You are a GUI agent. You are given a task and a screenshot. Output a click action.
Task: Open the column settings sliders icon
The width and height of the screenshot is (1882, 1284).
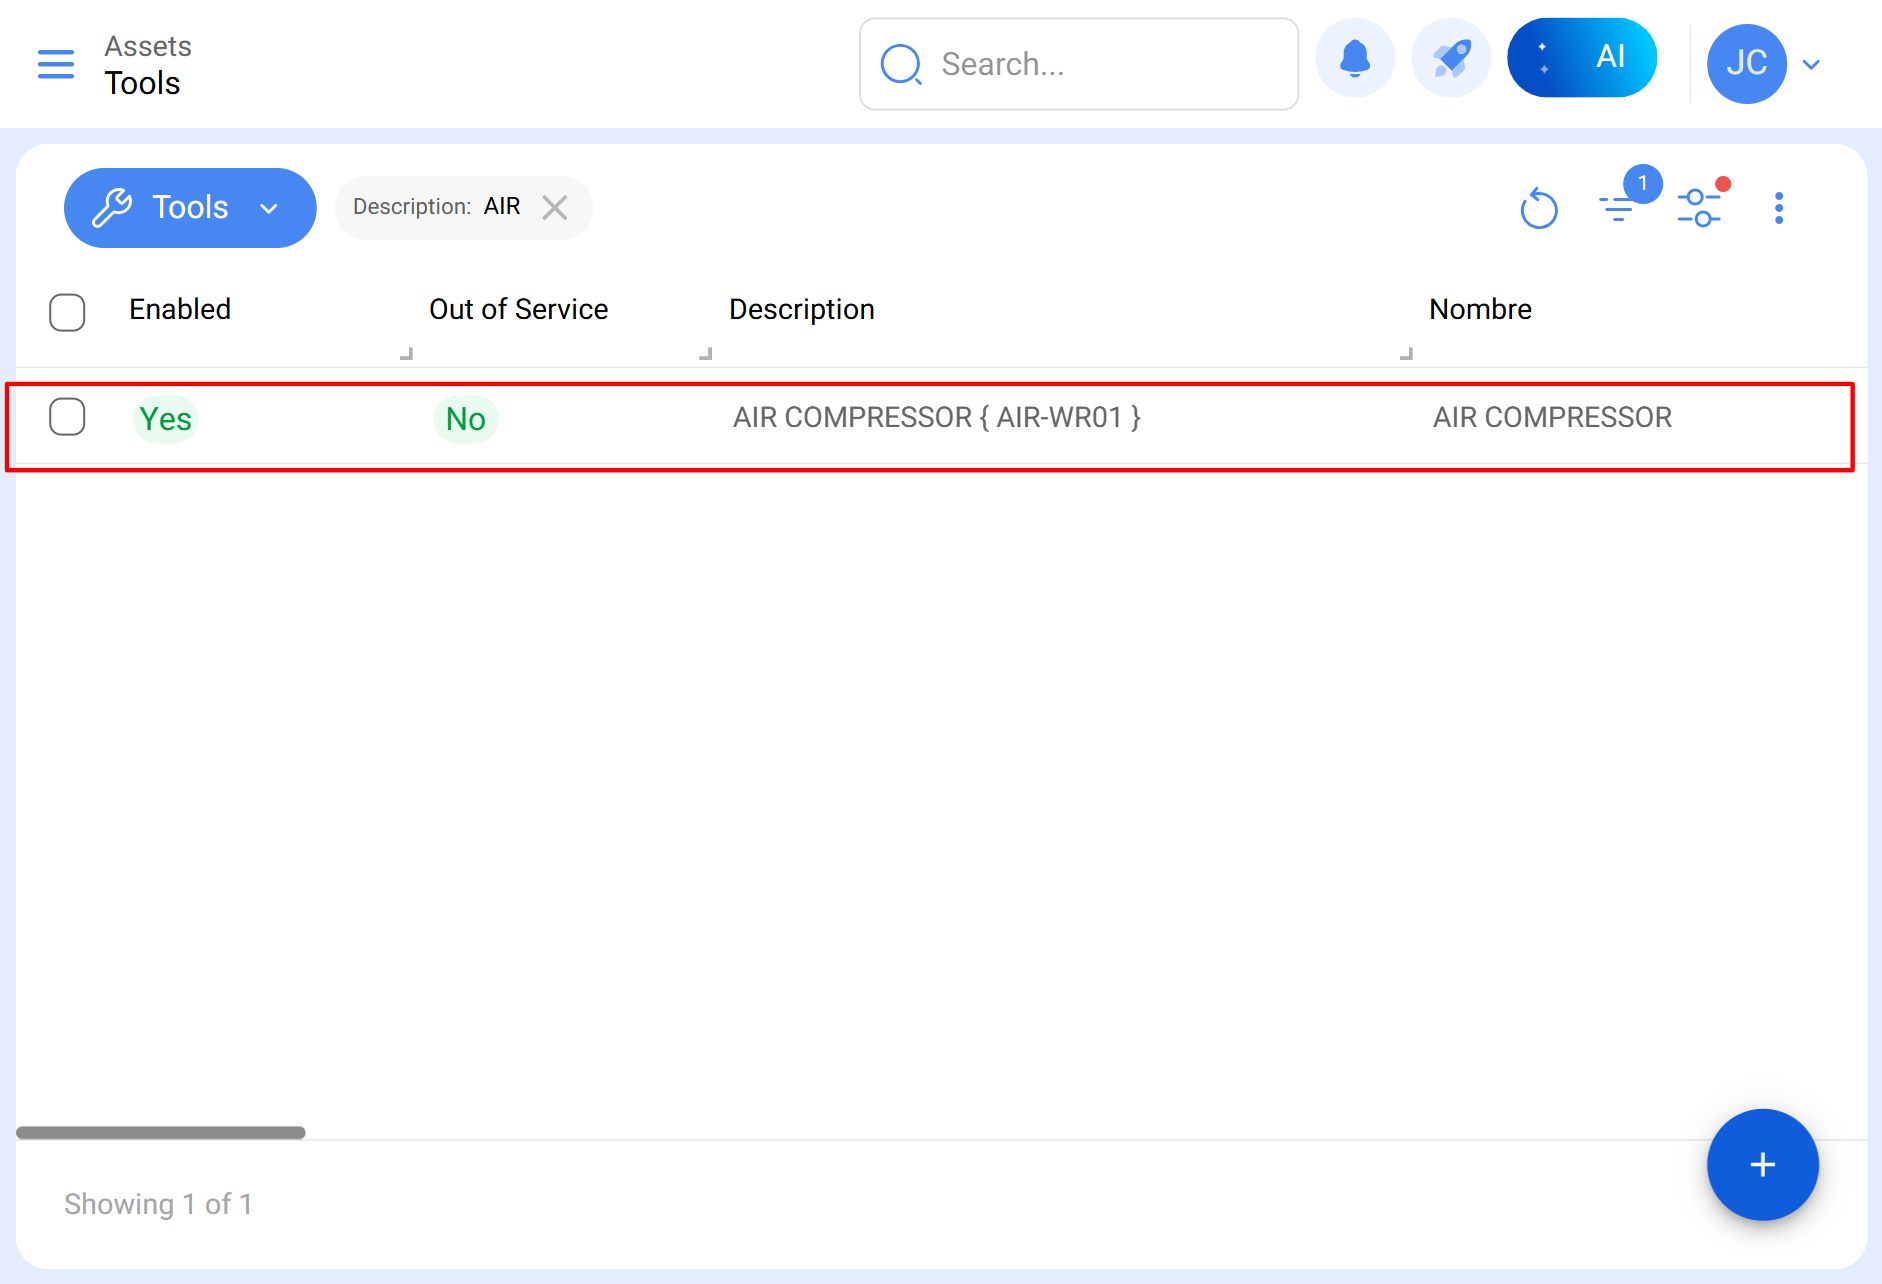(1699, 207)
